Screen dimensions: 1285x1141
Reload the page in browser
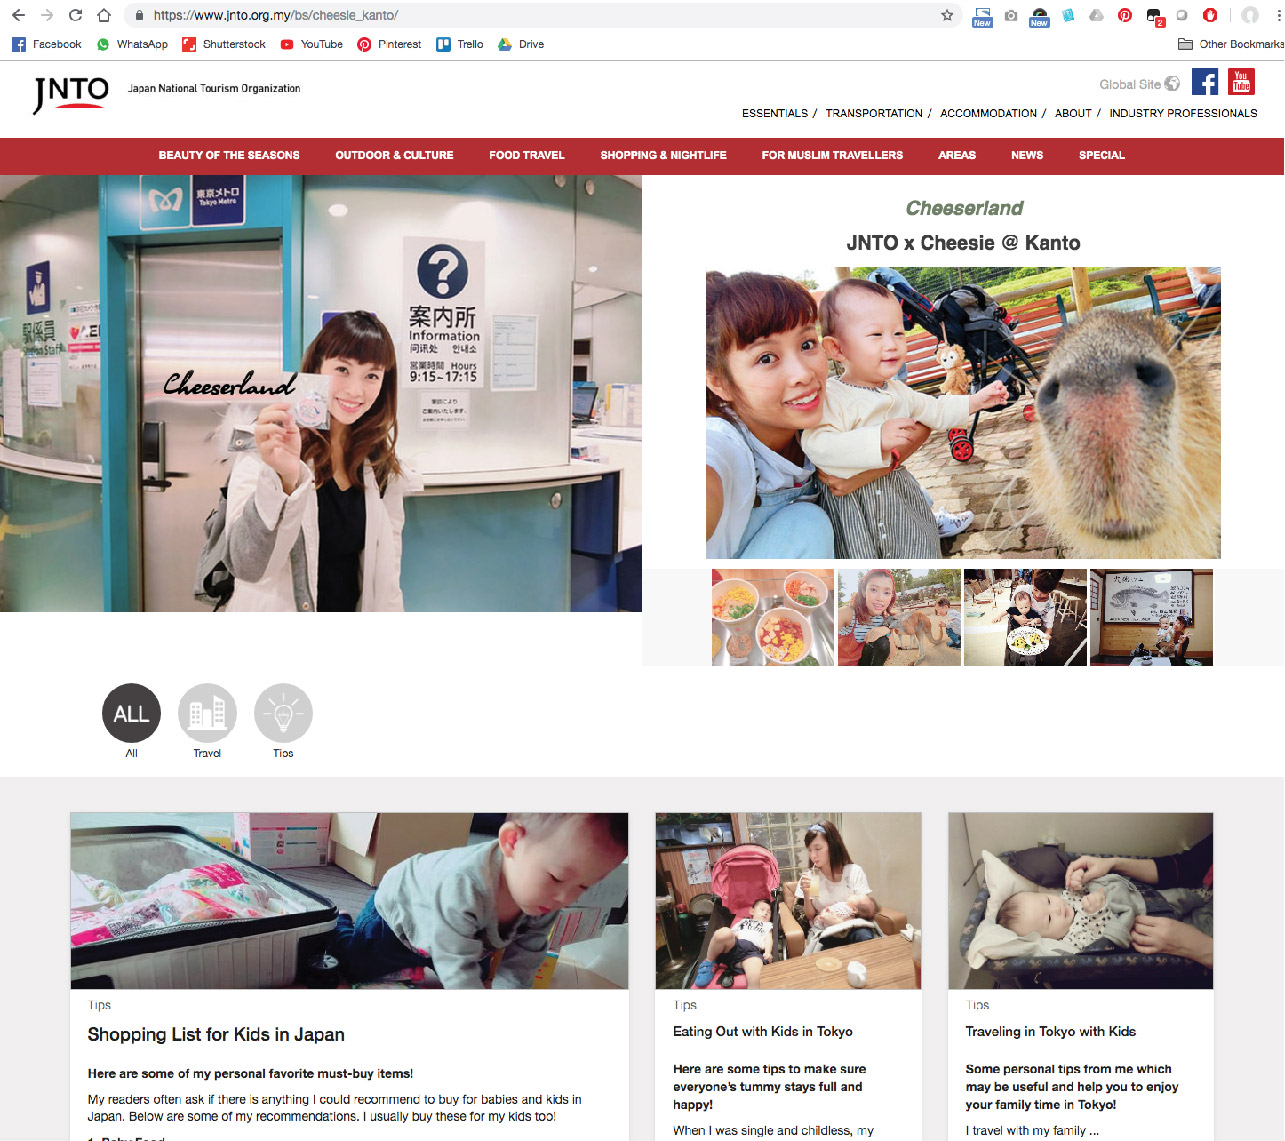click(x=75, y=15)
